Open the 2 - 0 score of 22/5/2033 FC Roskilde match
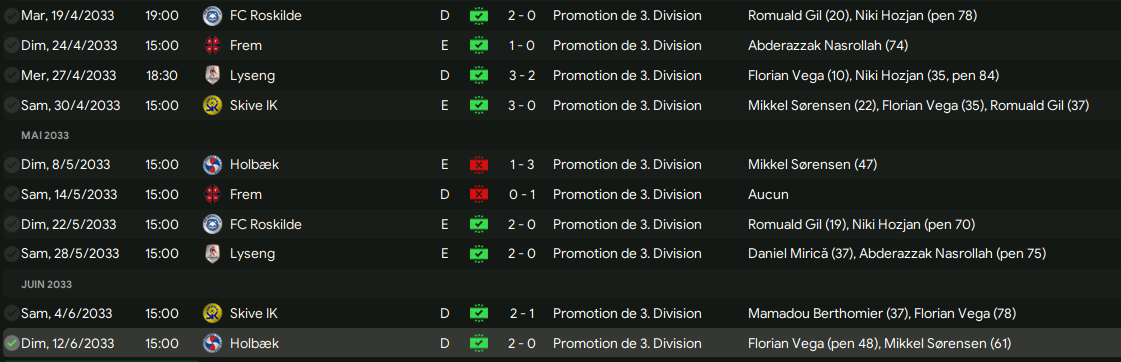1121x362 pixels. coord(523,225)
